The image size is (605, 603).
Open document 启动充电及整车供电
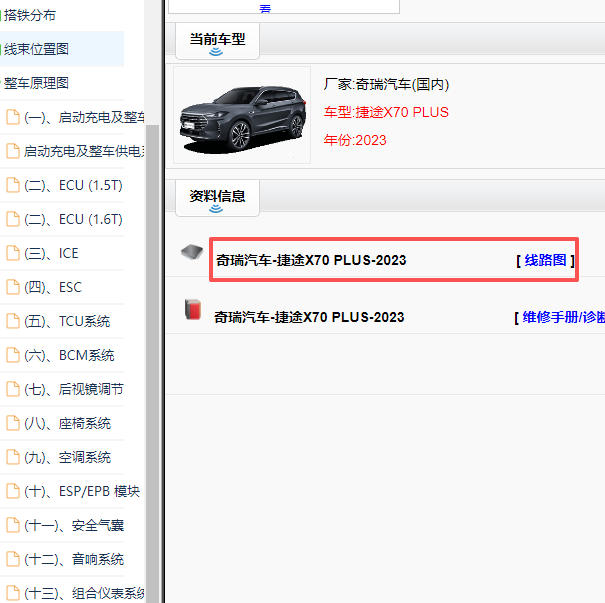84,151
